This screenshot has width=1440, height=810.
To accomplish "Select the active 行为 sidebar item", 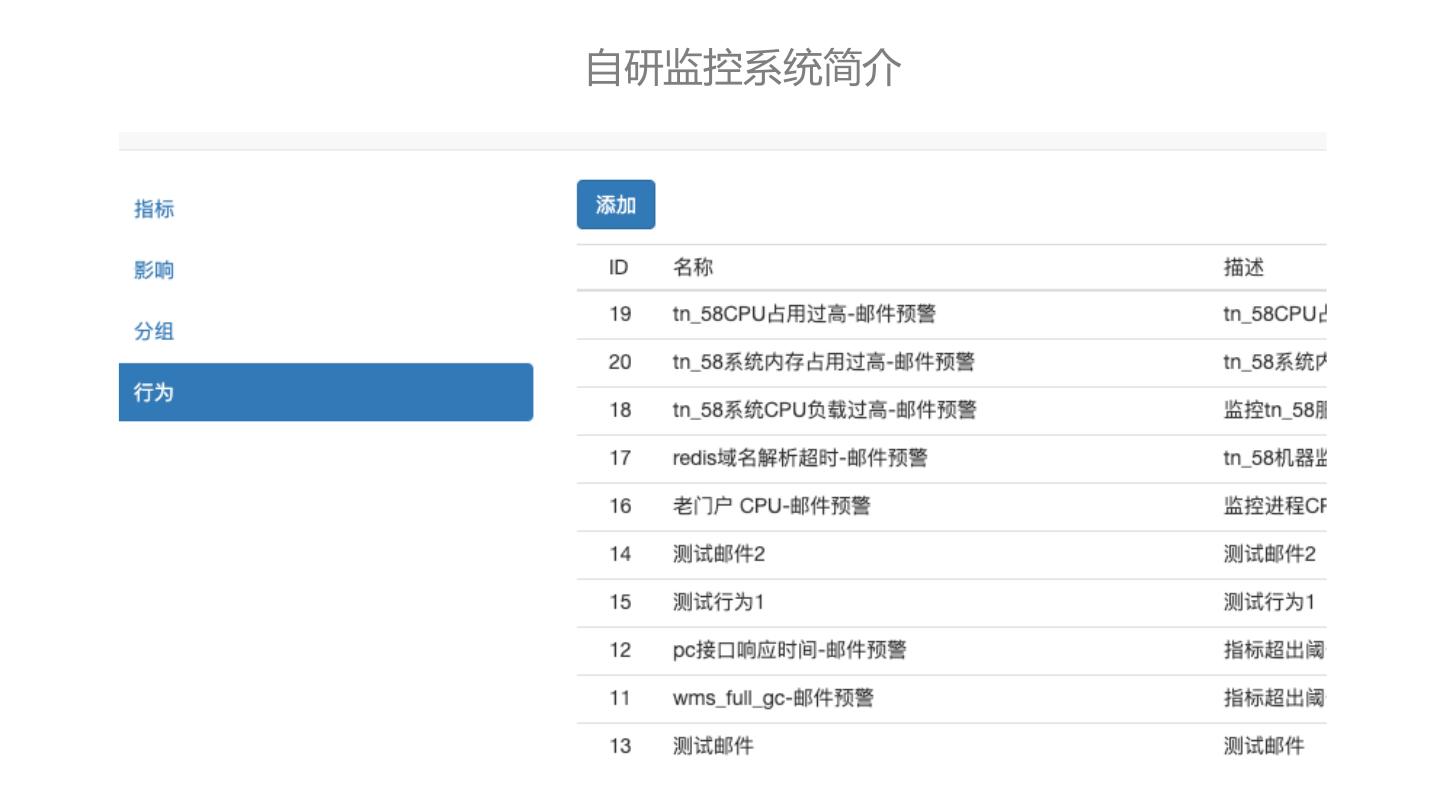I will 325,392.
